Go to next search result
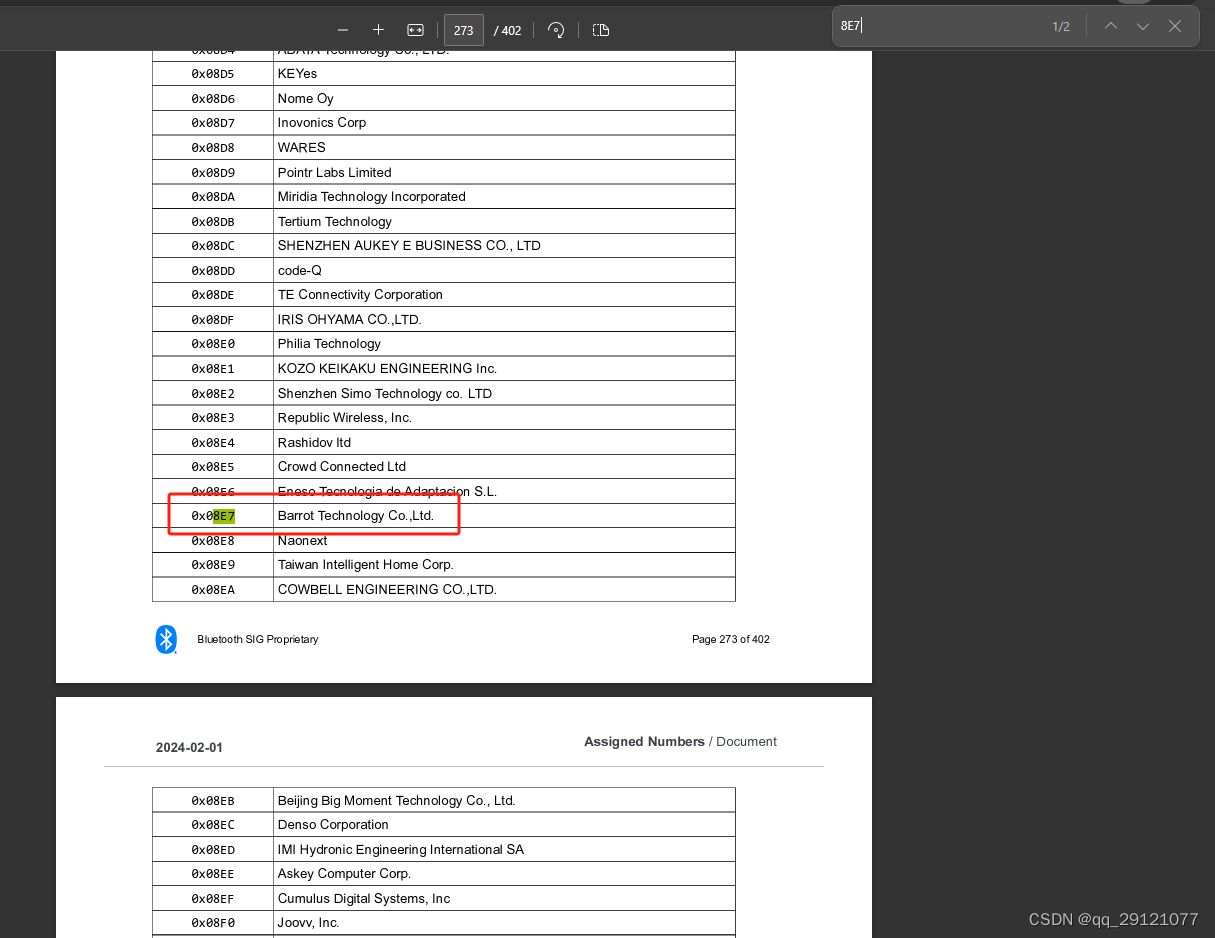The width and height of the screenshot is (1215, 938). 1143,26
